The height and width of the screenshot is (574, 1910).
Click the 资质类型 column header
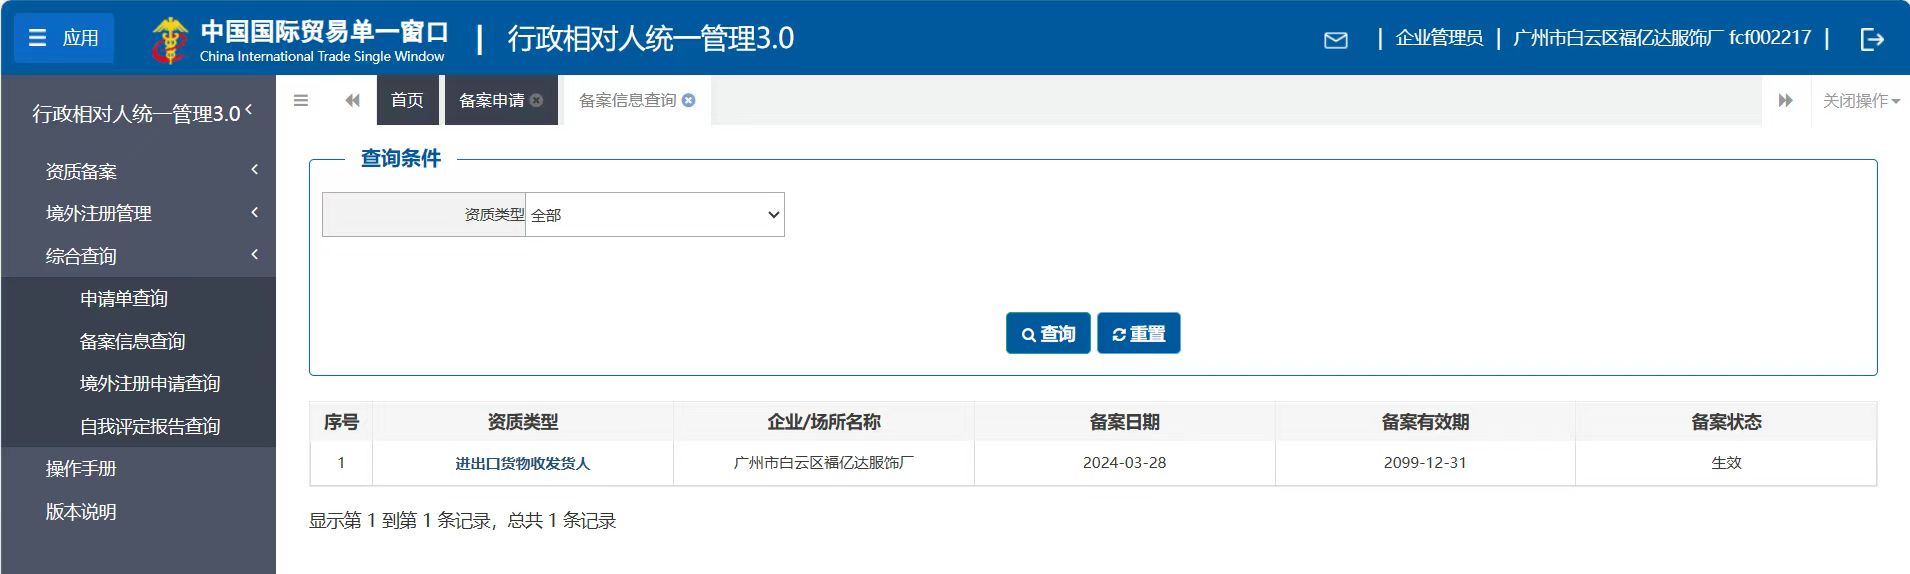523,422
